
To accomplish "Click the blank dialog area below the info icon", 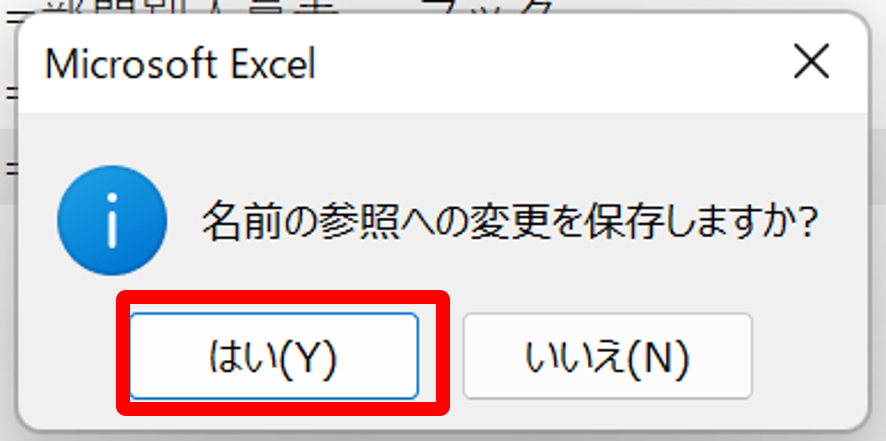I will [x=68, y=294].
